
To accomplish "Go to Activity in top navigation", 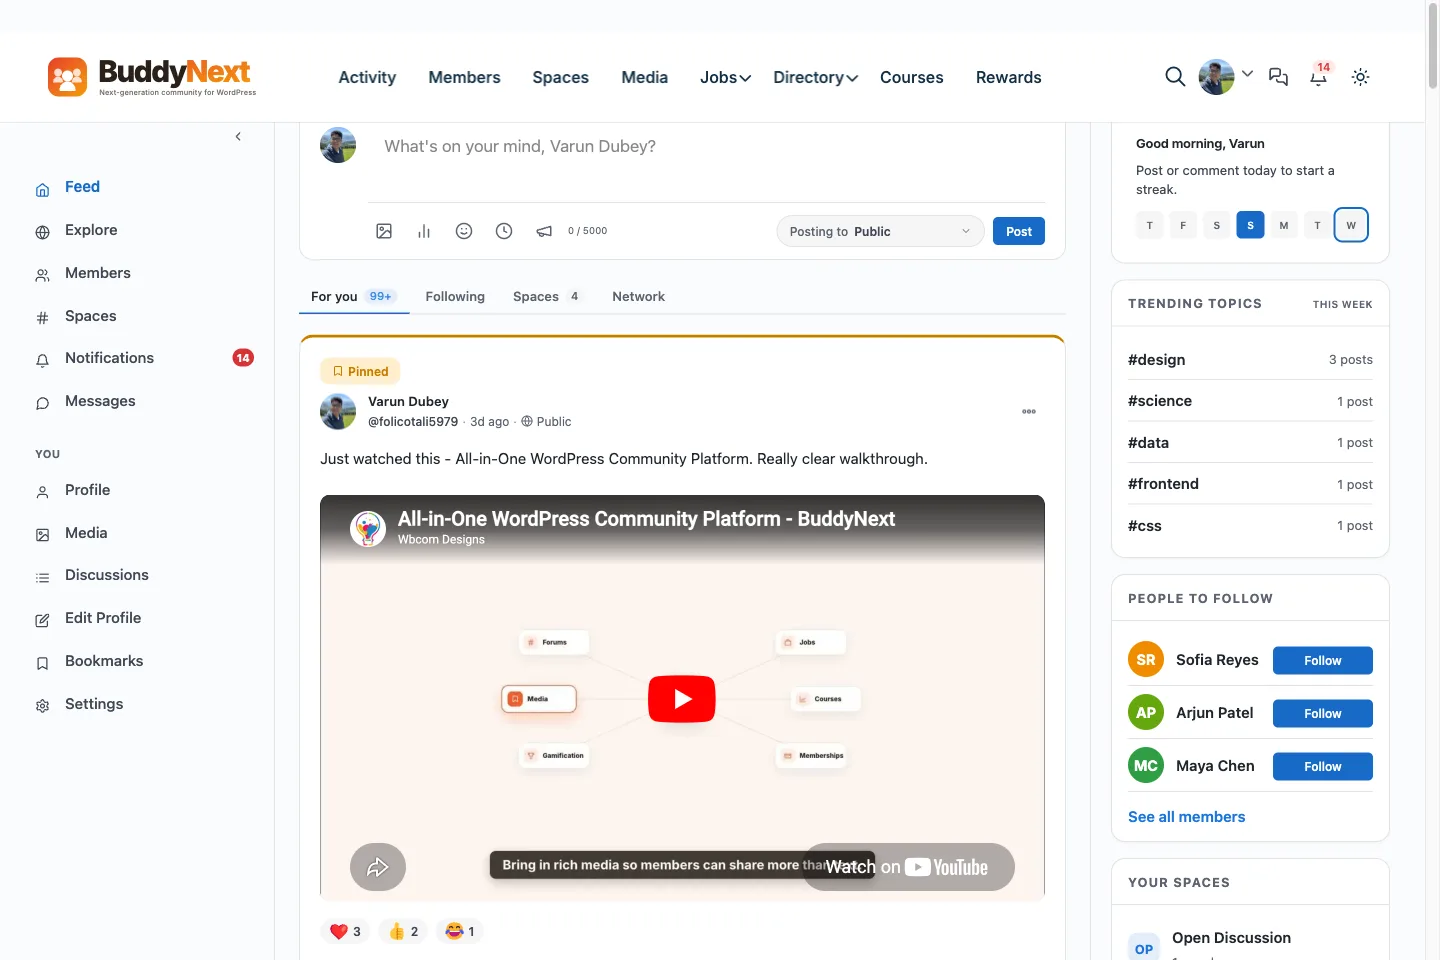I will coord(367,77).
